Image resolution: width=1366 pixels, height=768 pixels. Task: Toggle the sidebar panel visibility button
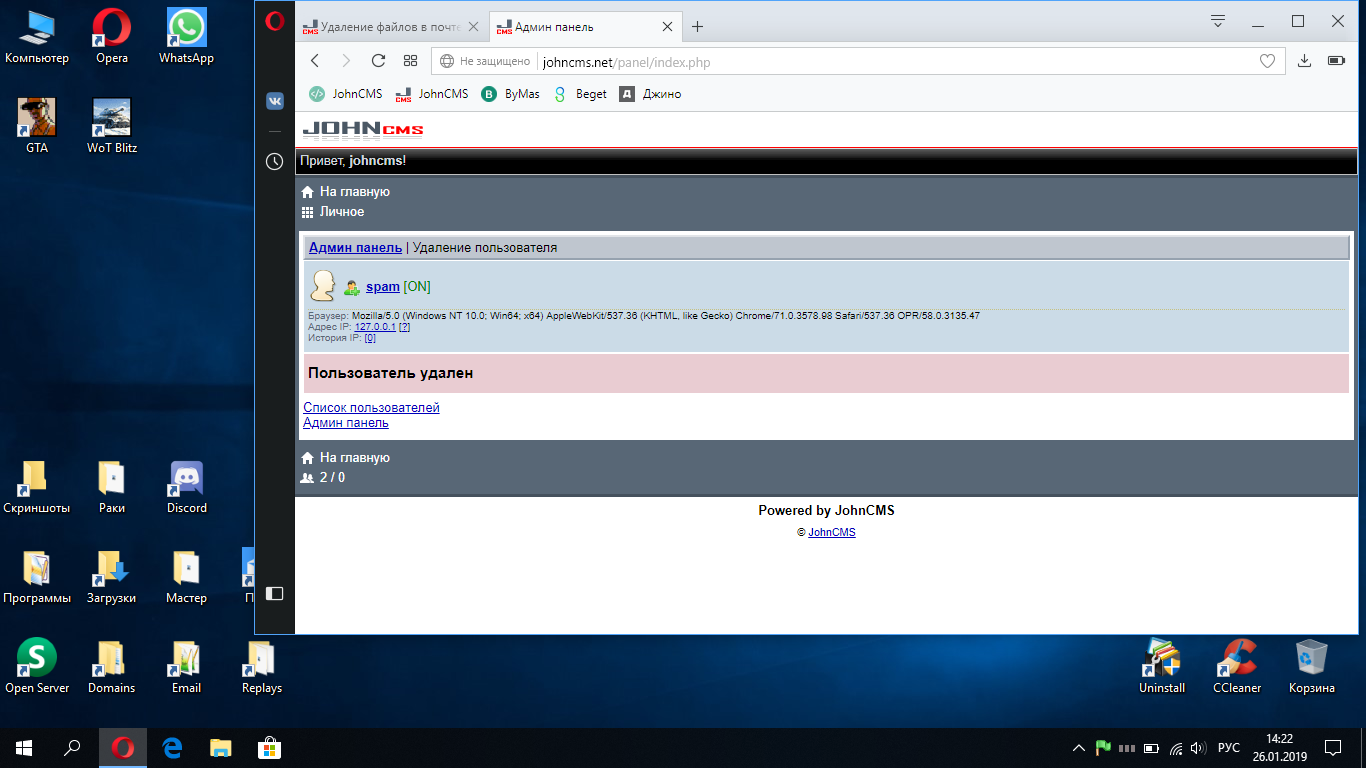coord(275,593)
